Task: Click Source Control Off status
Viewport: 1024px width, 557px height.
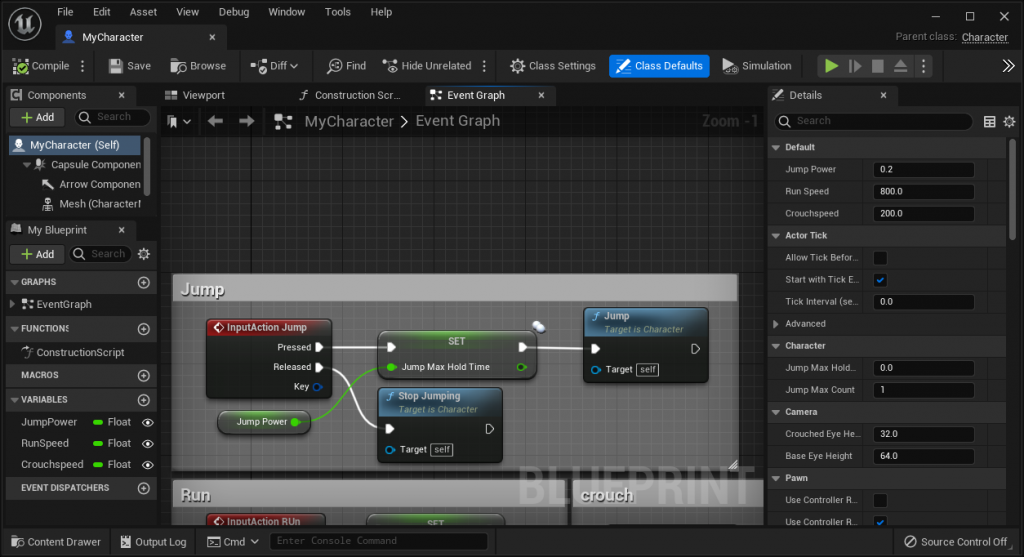Action: 955,542
